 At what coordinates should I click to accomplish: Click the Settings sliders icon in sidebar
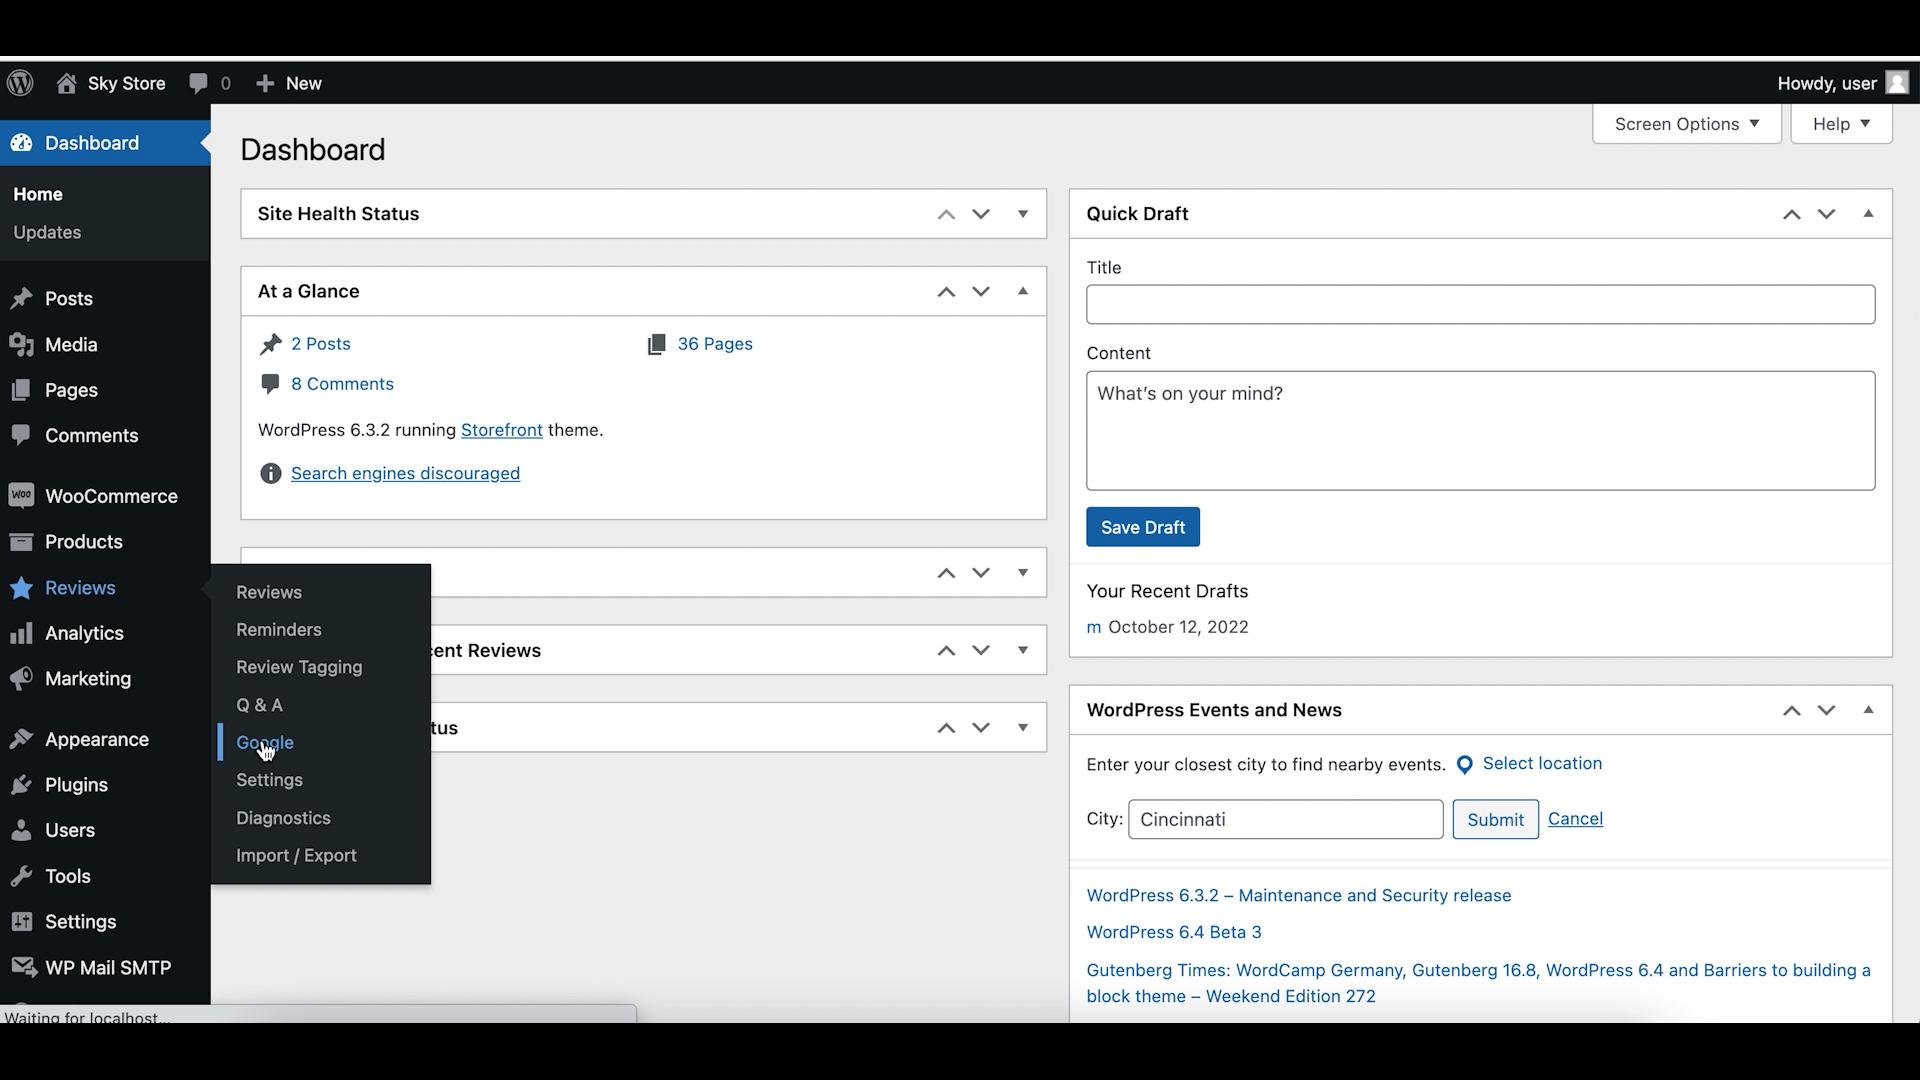tap(21, 922)
